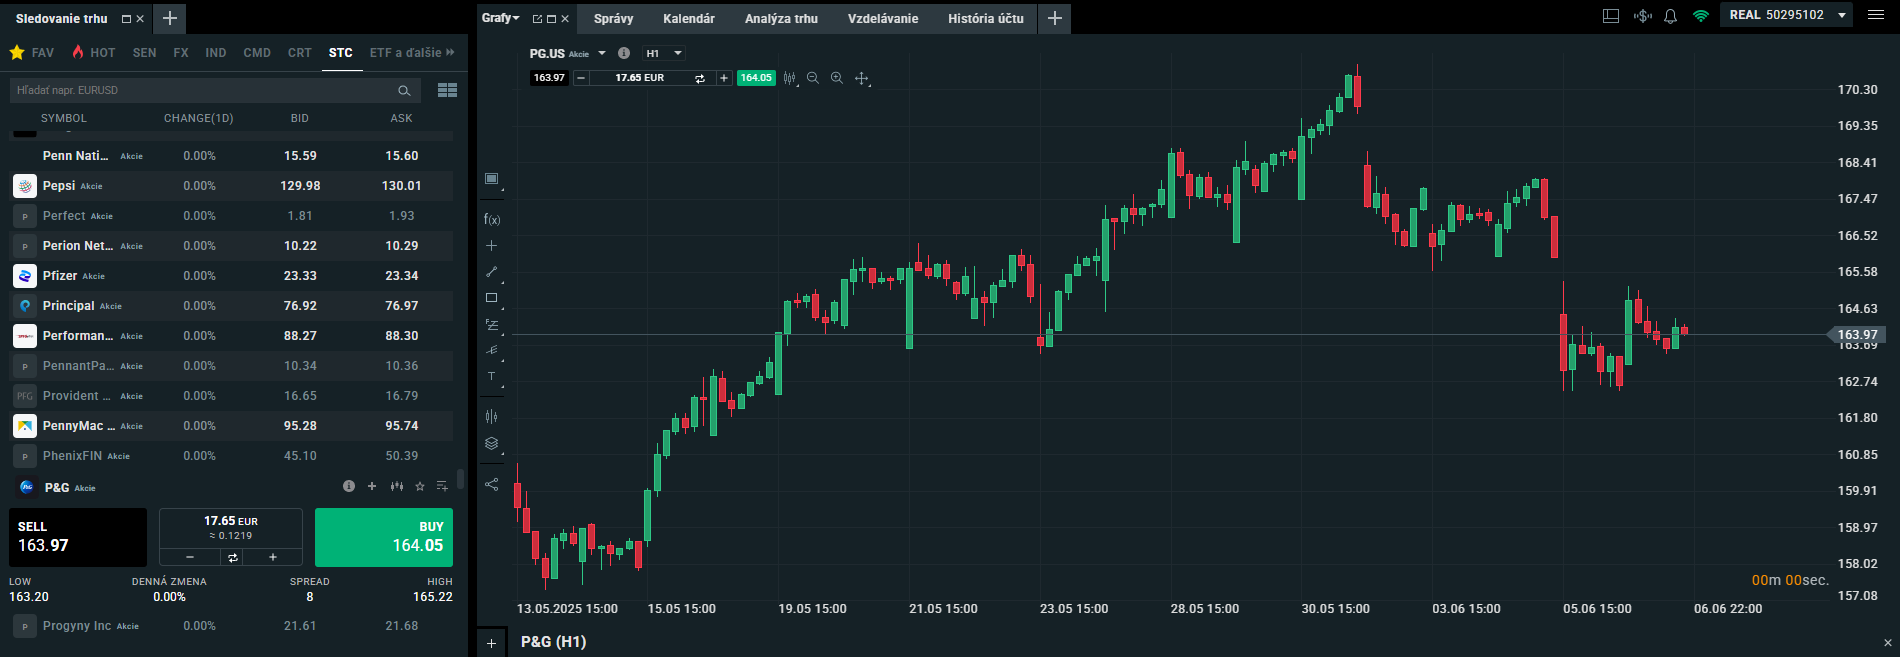
Task: Activate the crosshair cursor tool on chart
Action: coord(861,78)
